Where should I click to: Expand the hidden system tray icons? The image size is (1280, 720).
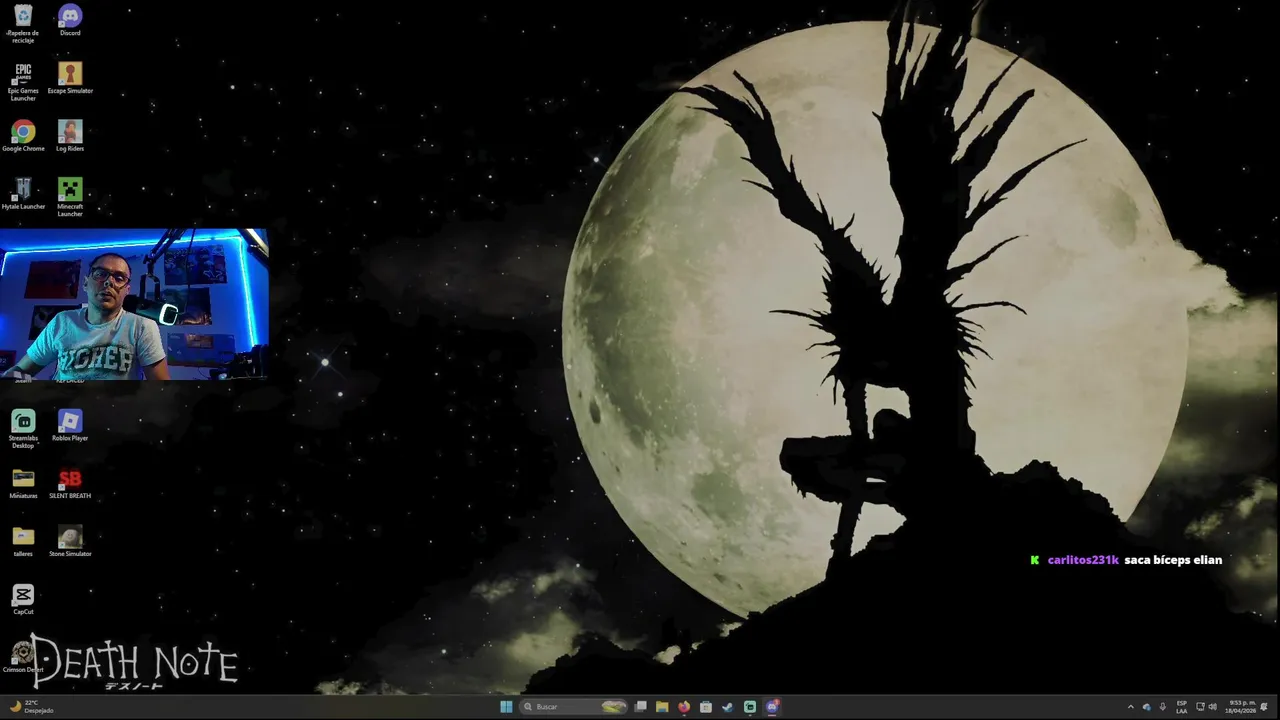[x=1131, y=707]
